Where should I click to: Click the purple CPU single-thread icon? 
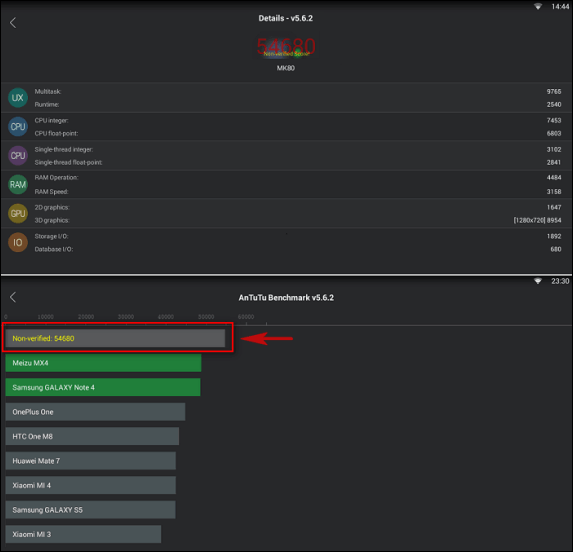click(x=18, y=156)
